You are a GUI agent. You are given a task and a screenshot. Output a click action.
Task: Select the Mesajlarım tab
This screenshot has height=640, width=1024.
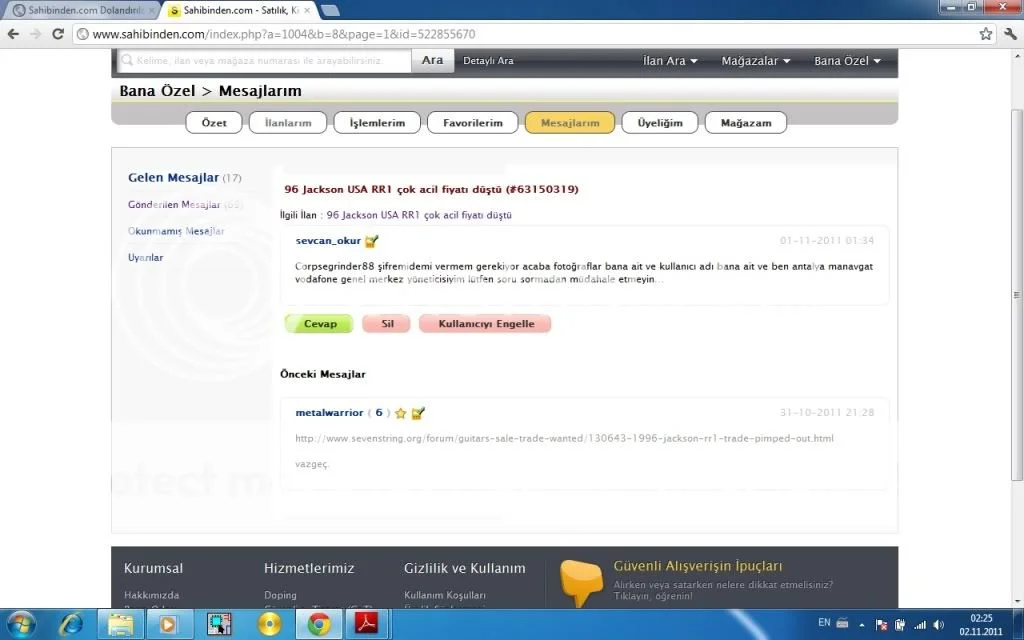pyautogui.click(x=569, y=122)
